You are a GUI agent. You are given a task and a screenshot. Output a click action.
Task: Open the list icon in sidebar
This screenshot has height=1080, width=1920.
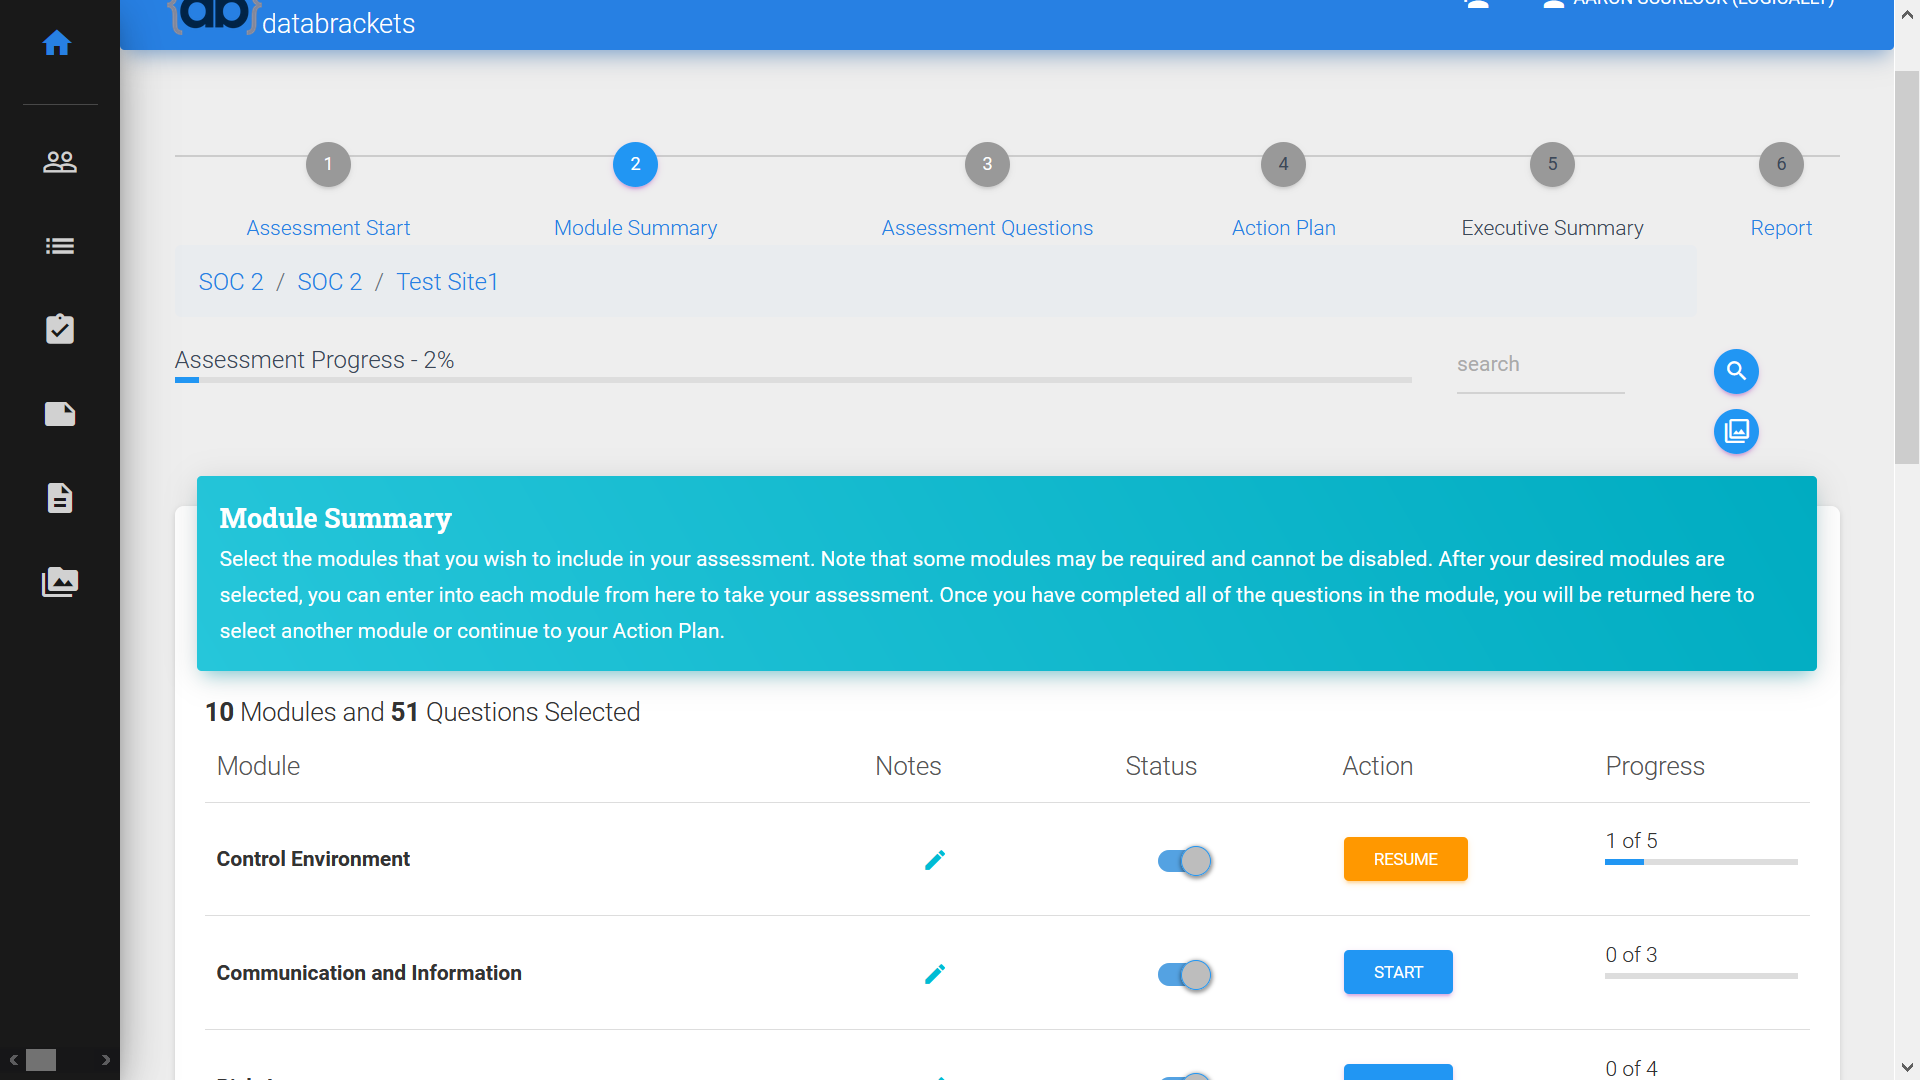60,246
